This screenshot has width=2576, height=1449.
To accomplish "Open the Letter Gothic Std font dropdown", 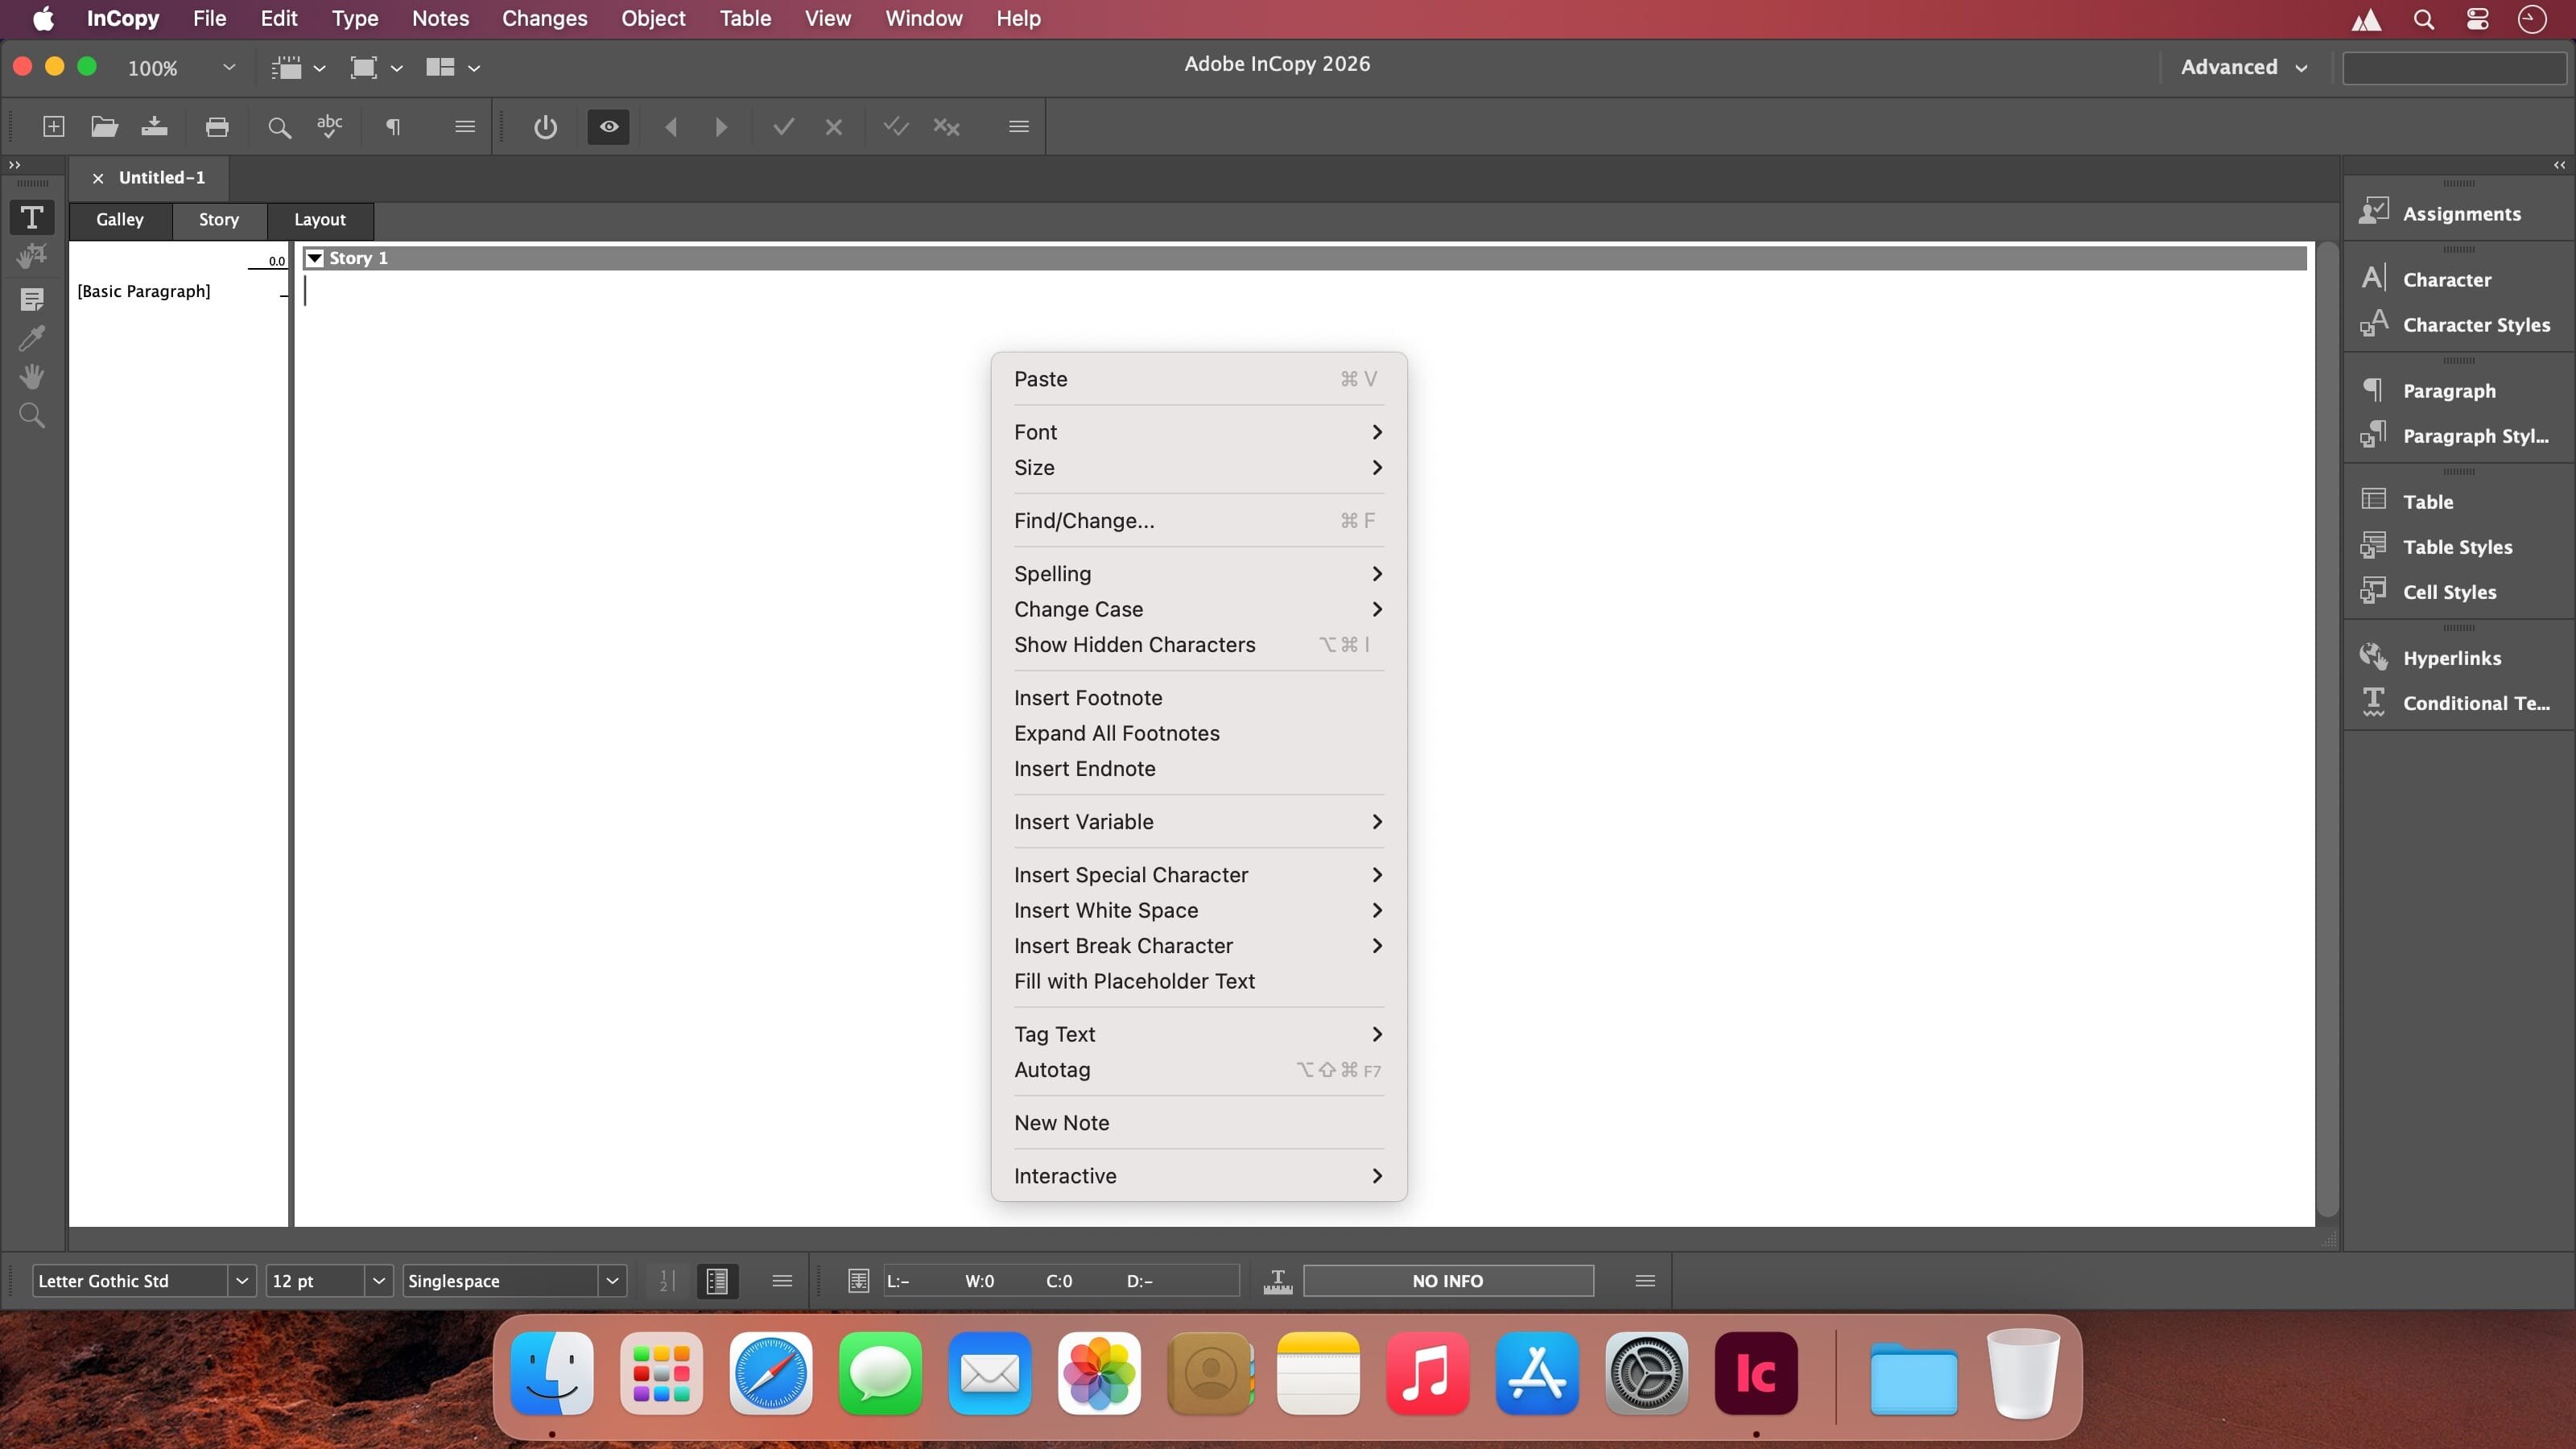I will tap(241, 1281).
